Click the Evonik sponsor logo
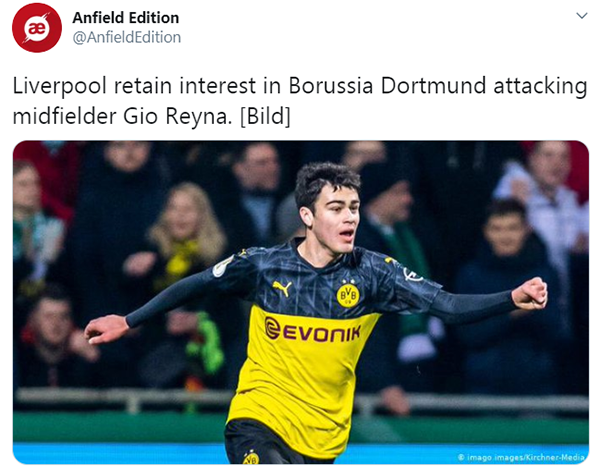 point(313,331)
